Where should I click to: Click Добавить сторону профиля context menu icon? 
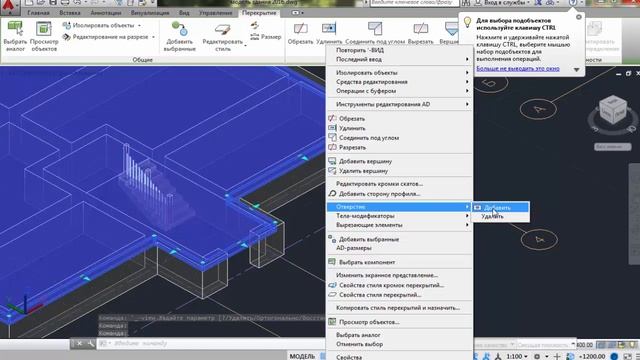332,193
